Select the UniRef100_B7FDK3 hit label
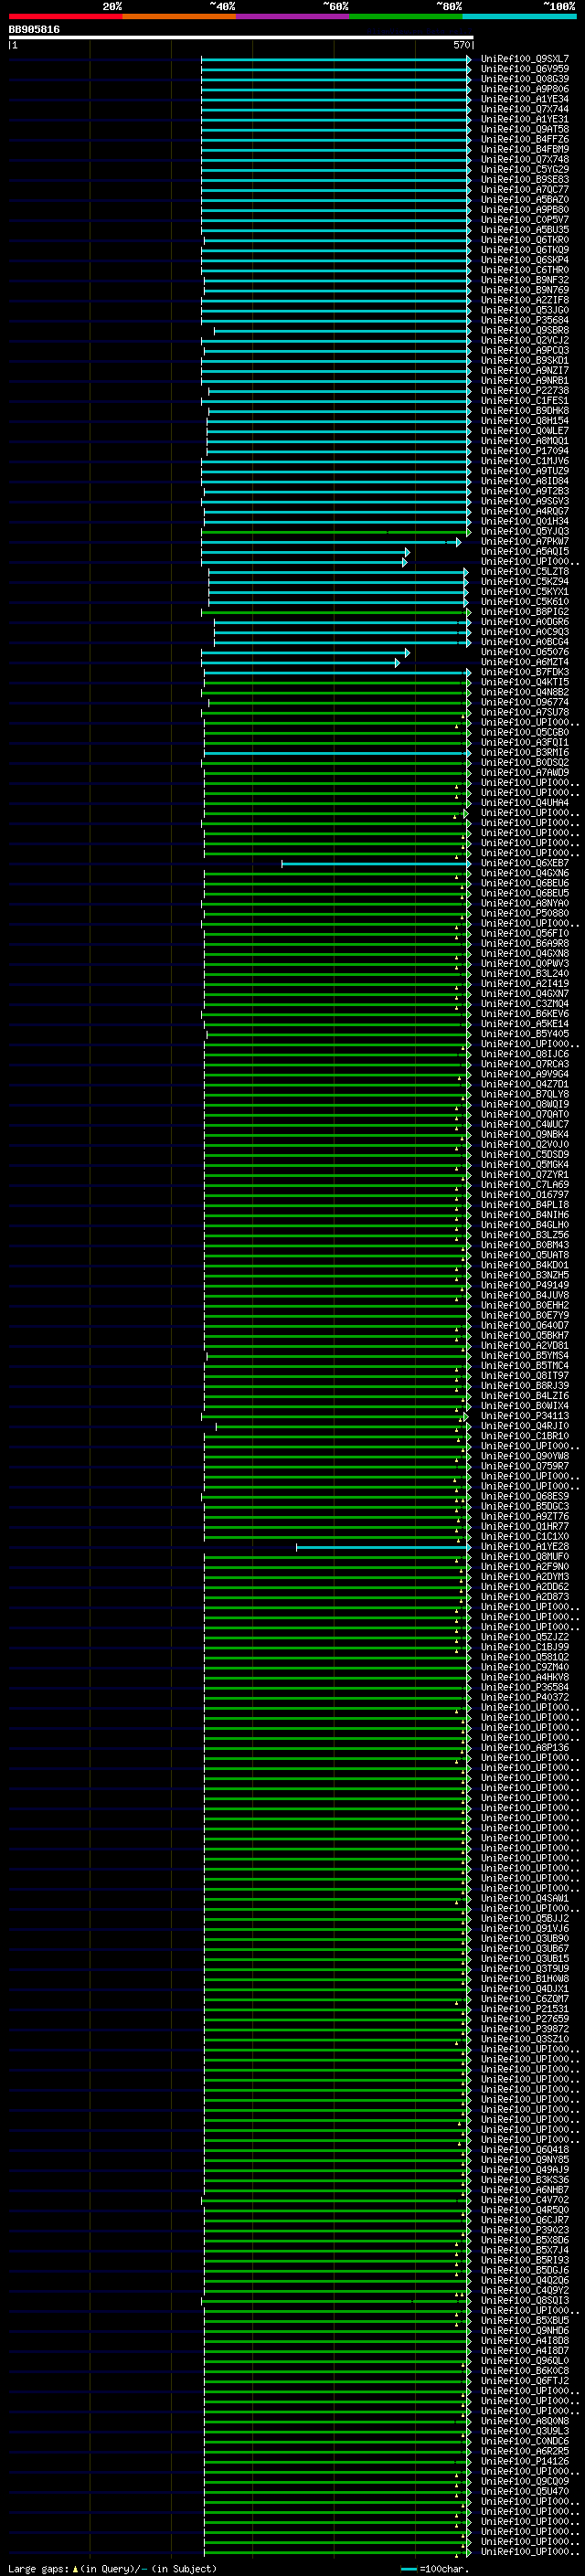Screen dimensions: 585x2576 (525, 673)
